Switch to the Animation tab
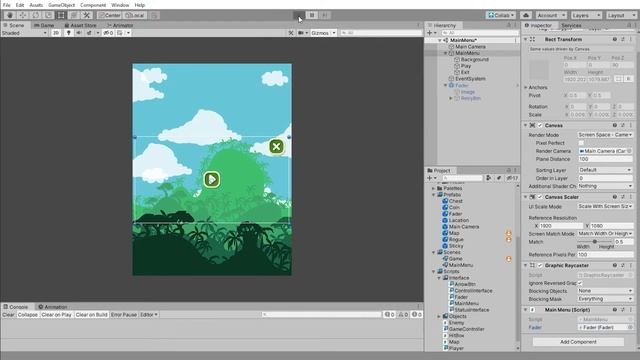Screen dimensions: 640x360 (x=53, y=307)
